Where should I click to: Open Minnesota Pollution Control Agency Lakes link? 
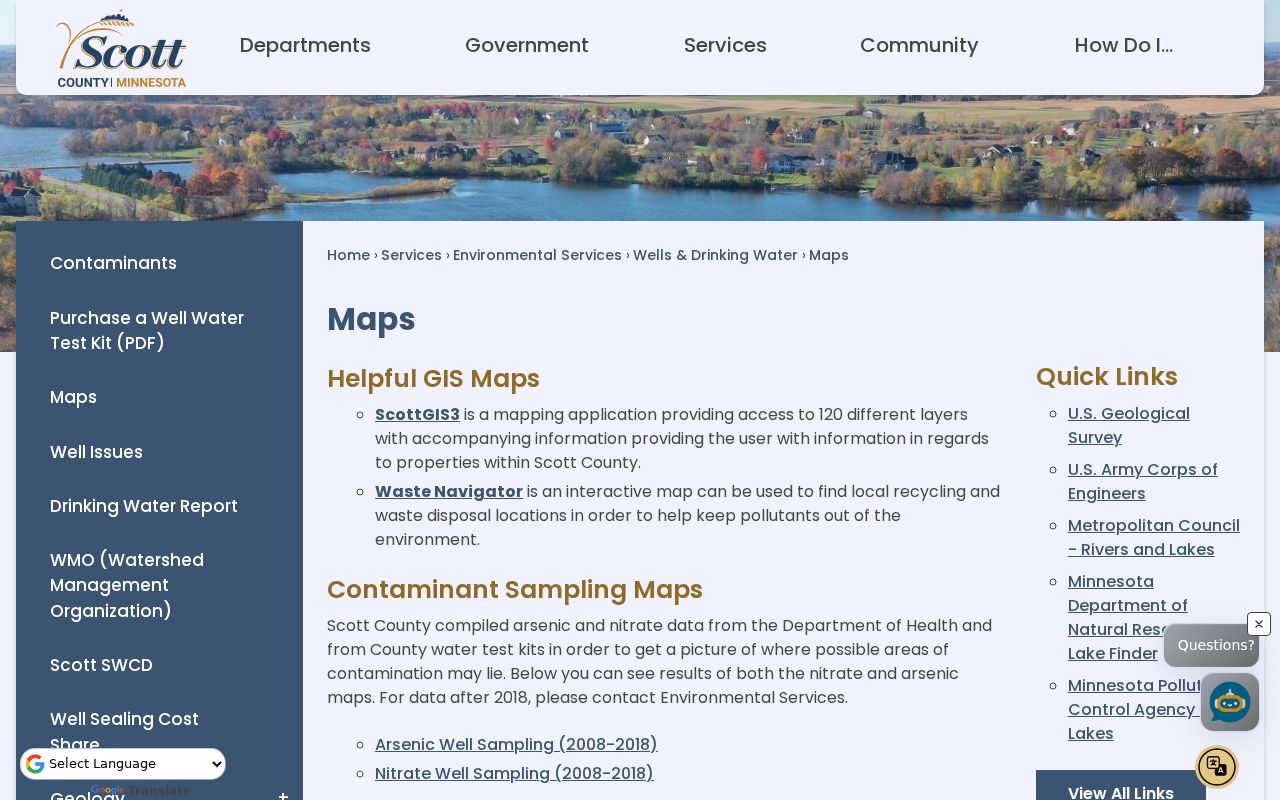[1135, 709]
